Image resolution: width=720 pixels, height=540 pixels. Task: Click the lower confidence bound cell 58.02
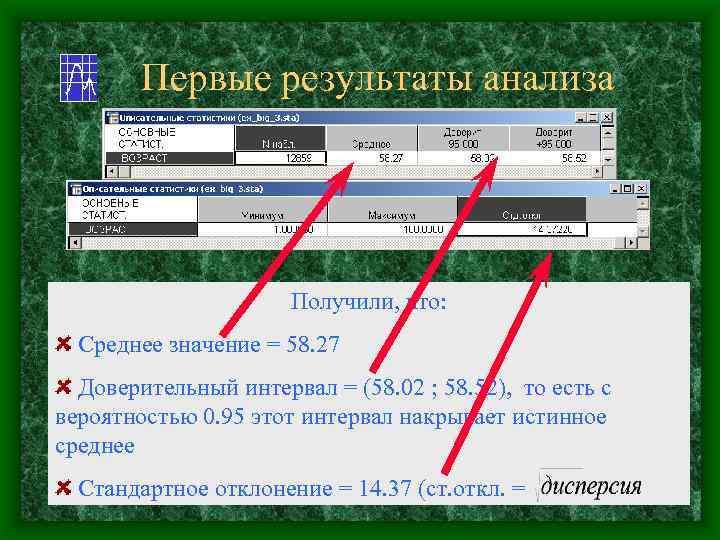pos(463,158)
